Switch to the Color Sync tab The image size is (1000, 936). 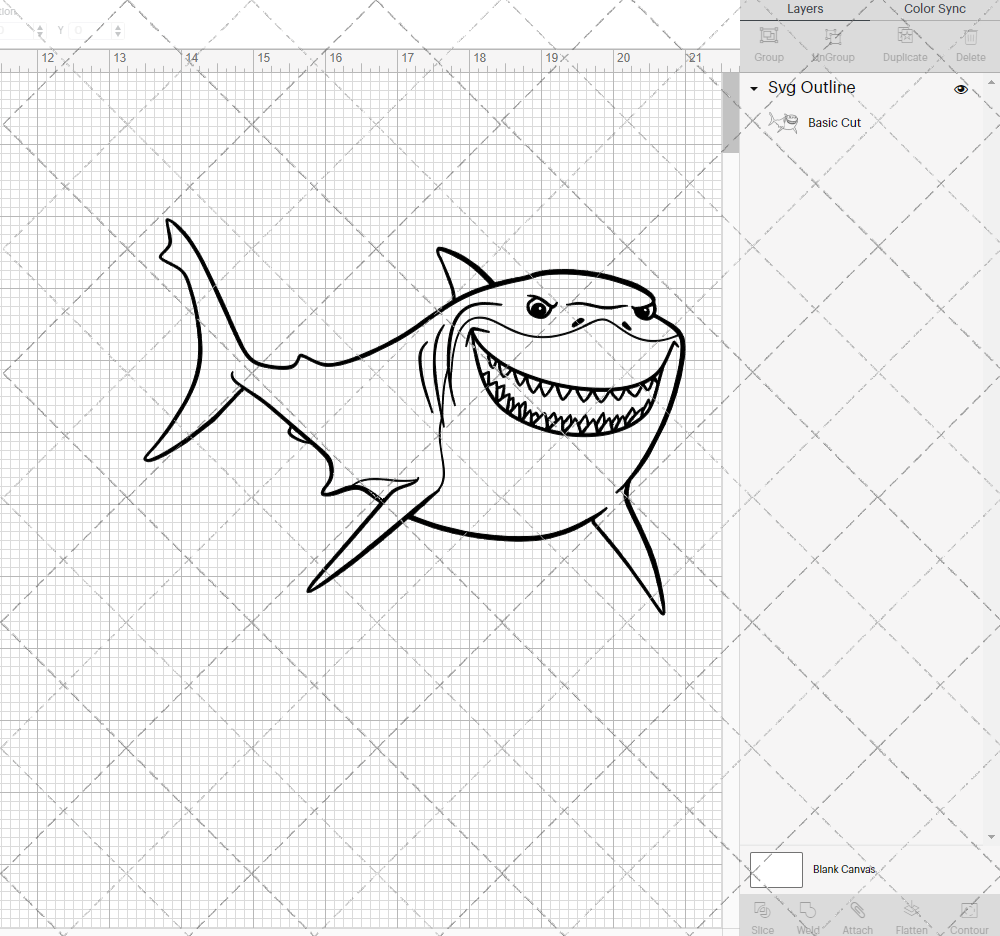(x=934, y=9)
